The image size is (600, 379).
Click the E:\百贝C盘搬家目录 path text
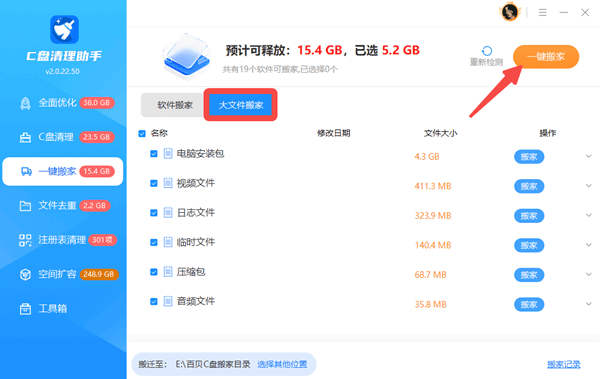(x=213, y=364)
